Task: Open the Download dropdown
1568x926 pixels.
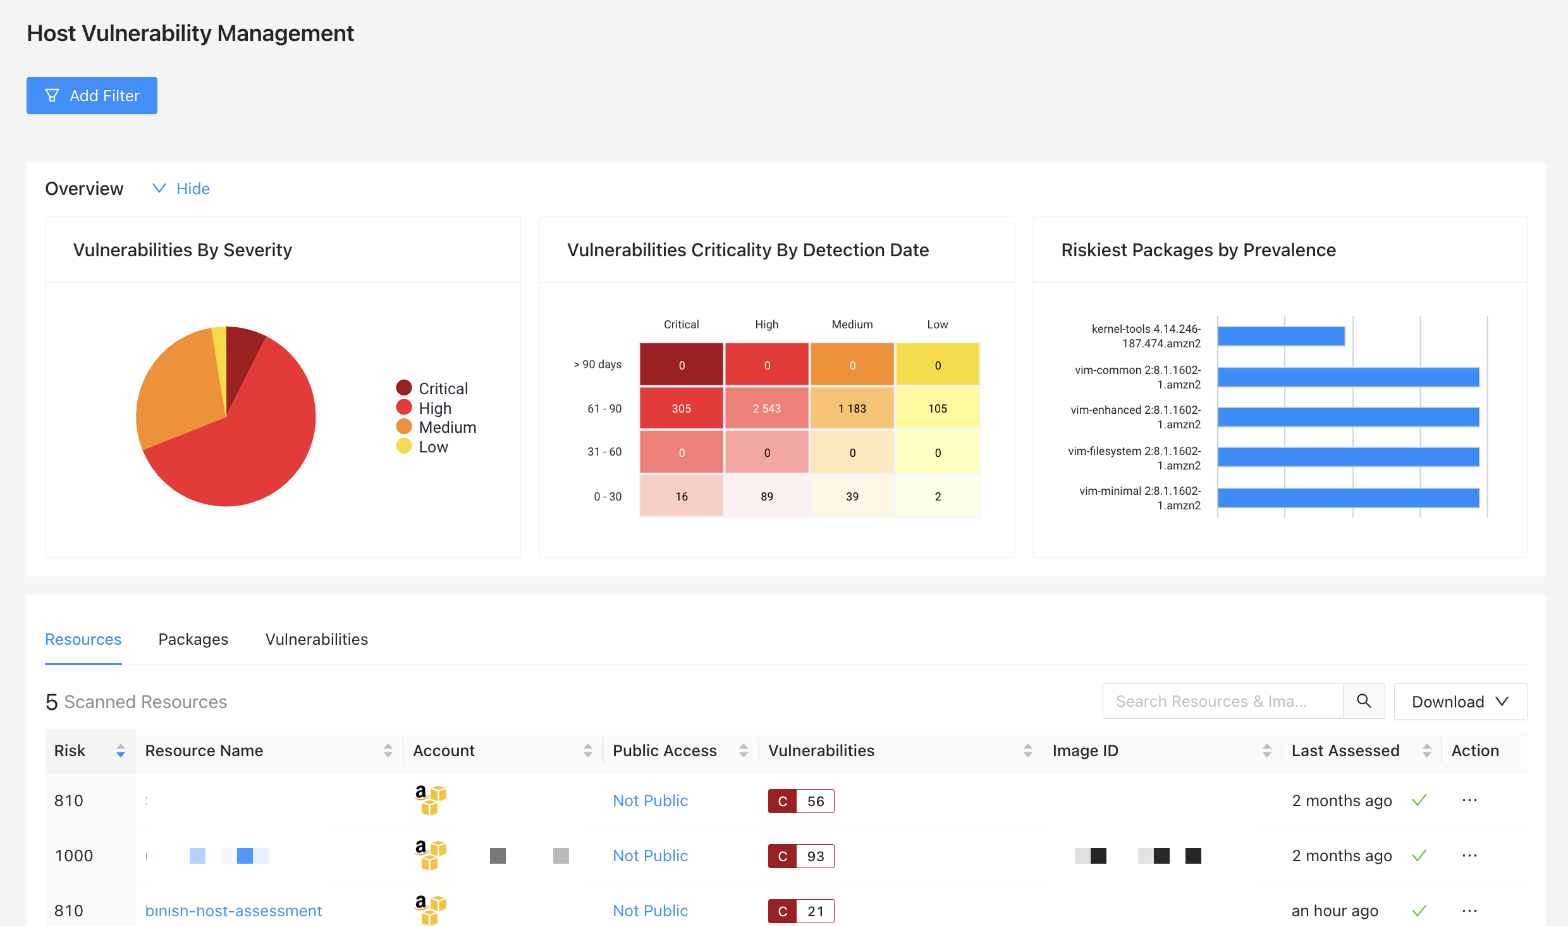Action: coord(1459,701)
